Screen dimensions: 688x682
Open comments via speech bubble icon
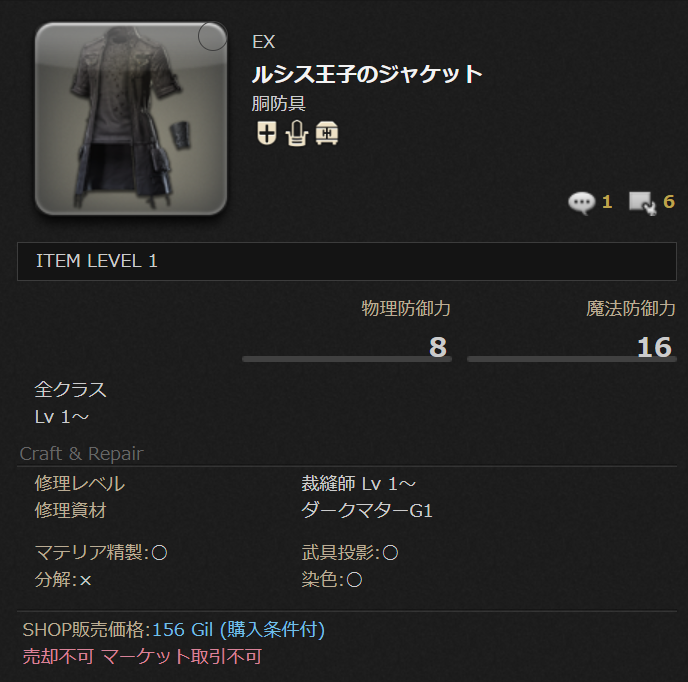tap(581, 203)
